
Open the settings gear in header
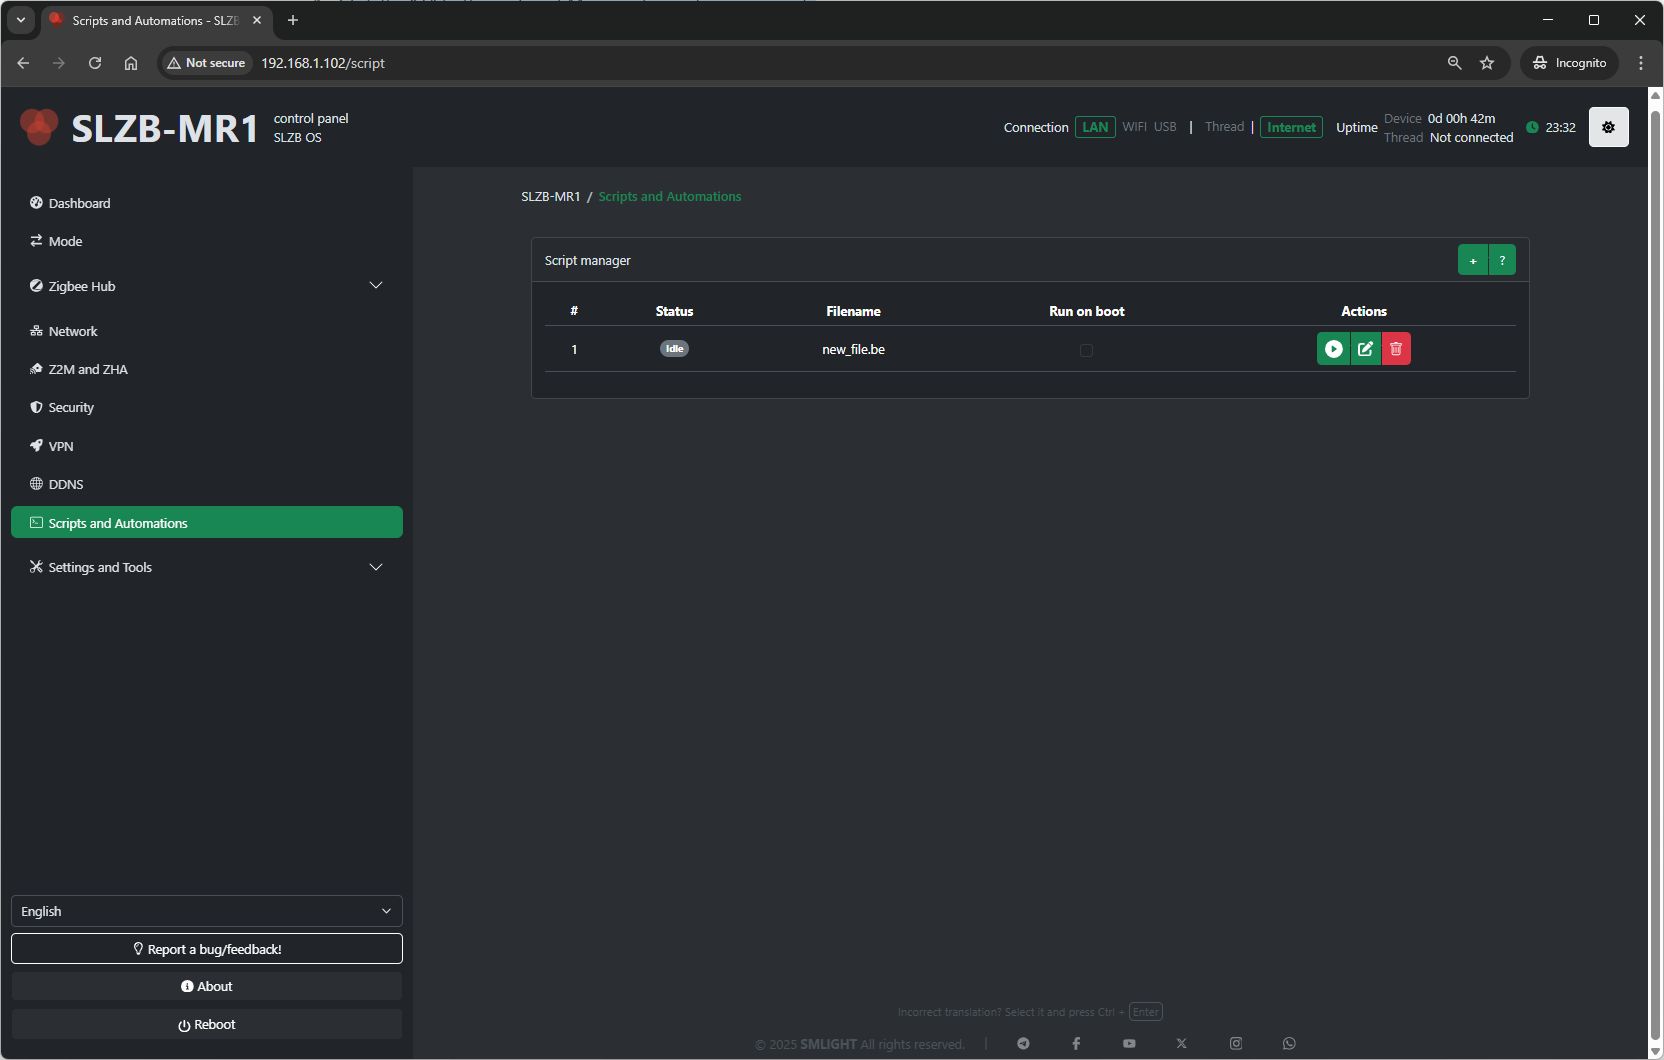coord(1608,127)
